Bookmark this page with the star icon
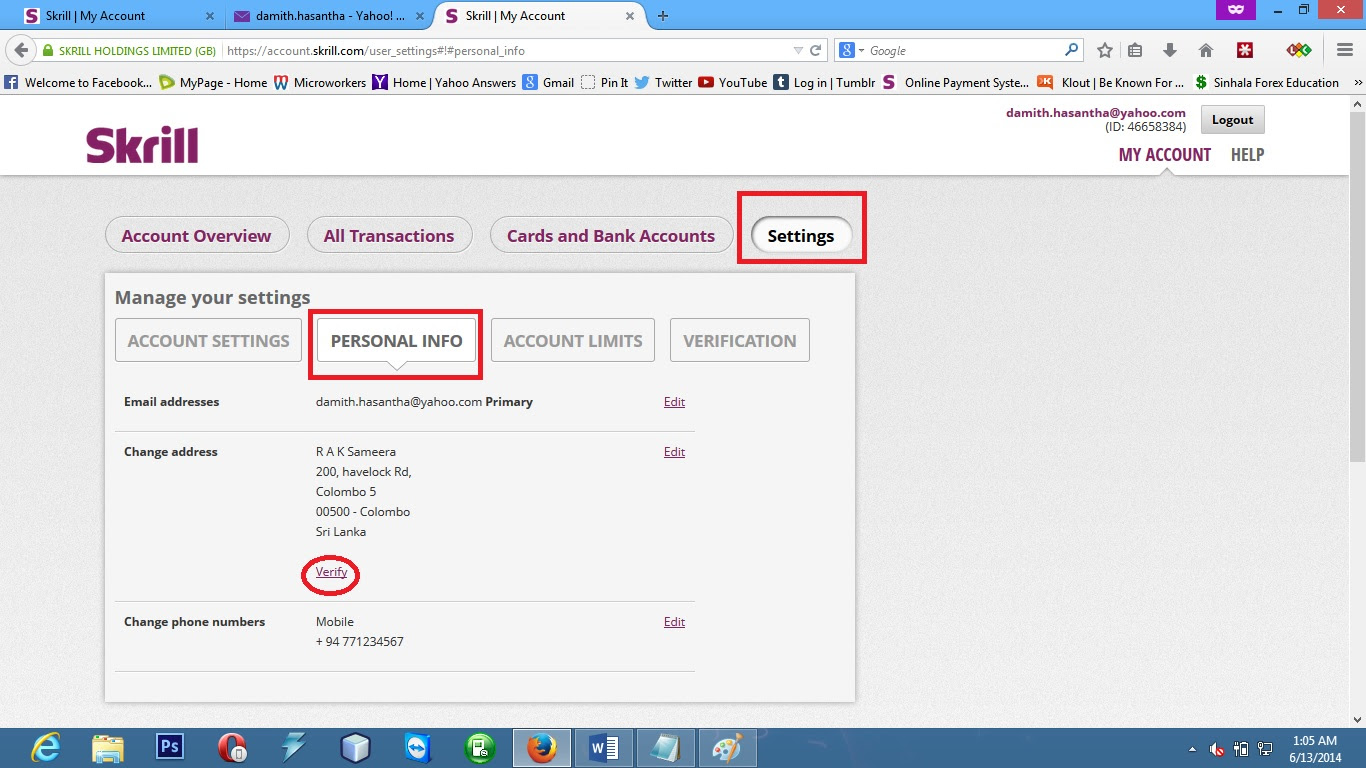The height and width of the screenshot is (768, 1366). click(x=1104, y=50)
